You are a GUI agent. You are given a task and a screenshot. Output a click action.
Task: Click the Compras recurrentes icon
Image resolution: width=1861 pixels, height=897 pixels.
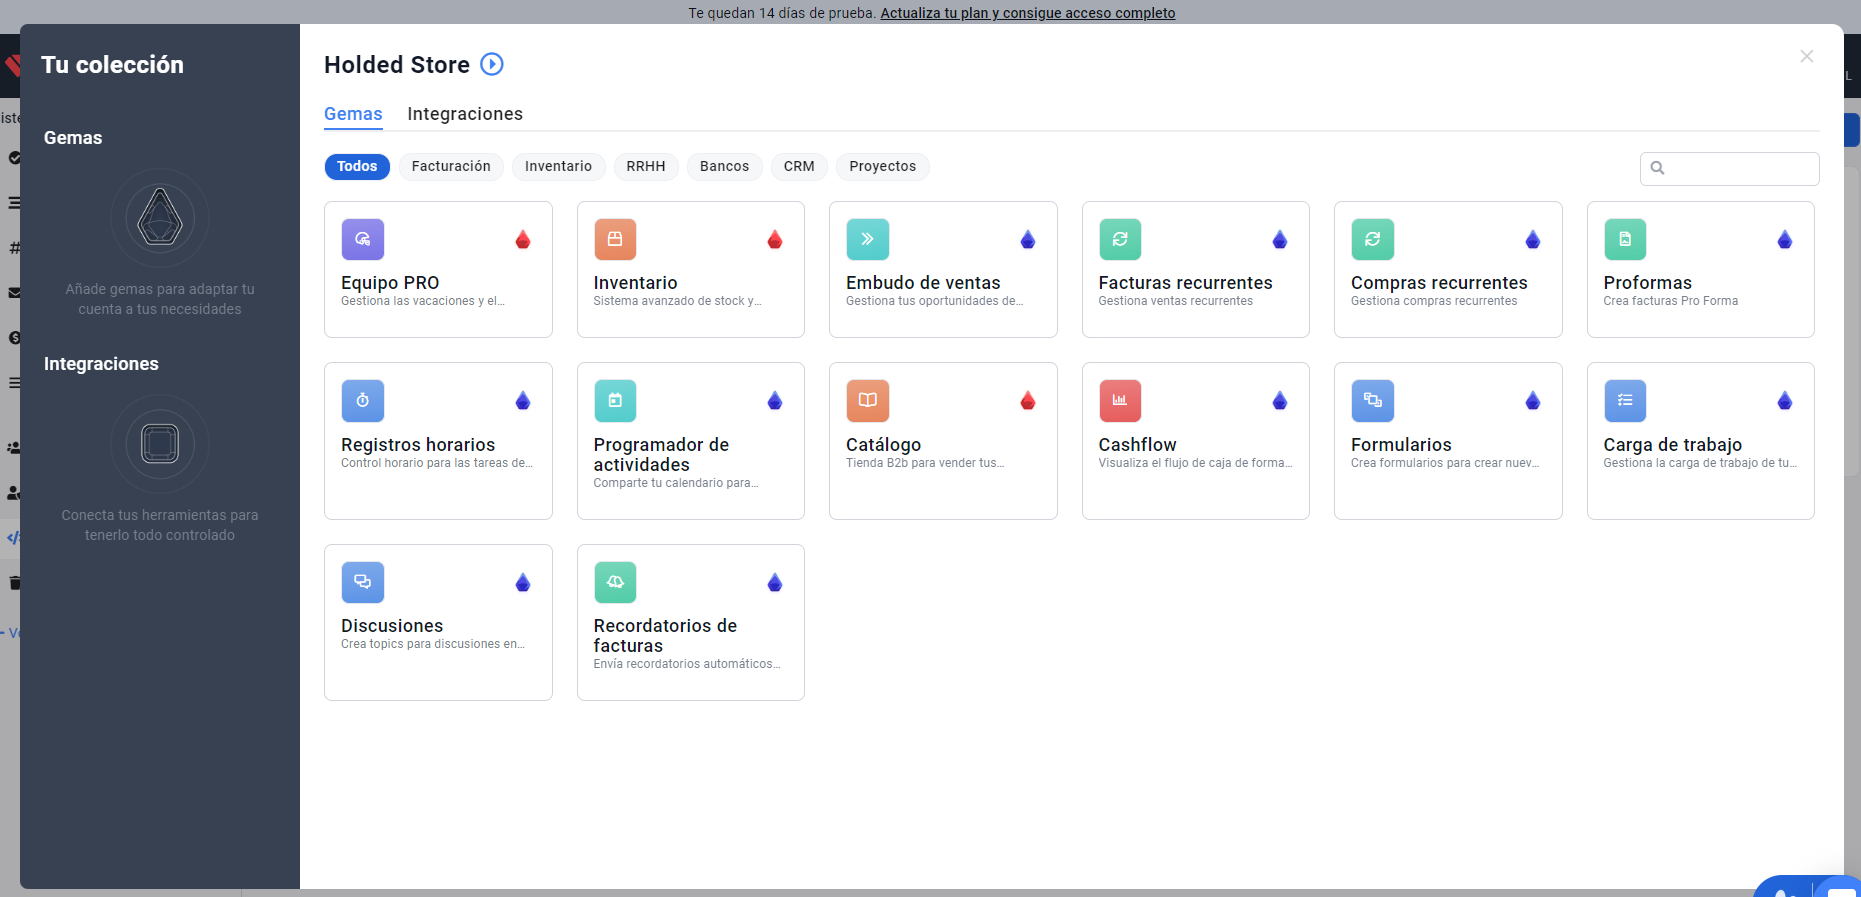click(1373, 239)
